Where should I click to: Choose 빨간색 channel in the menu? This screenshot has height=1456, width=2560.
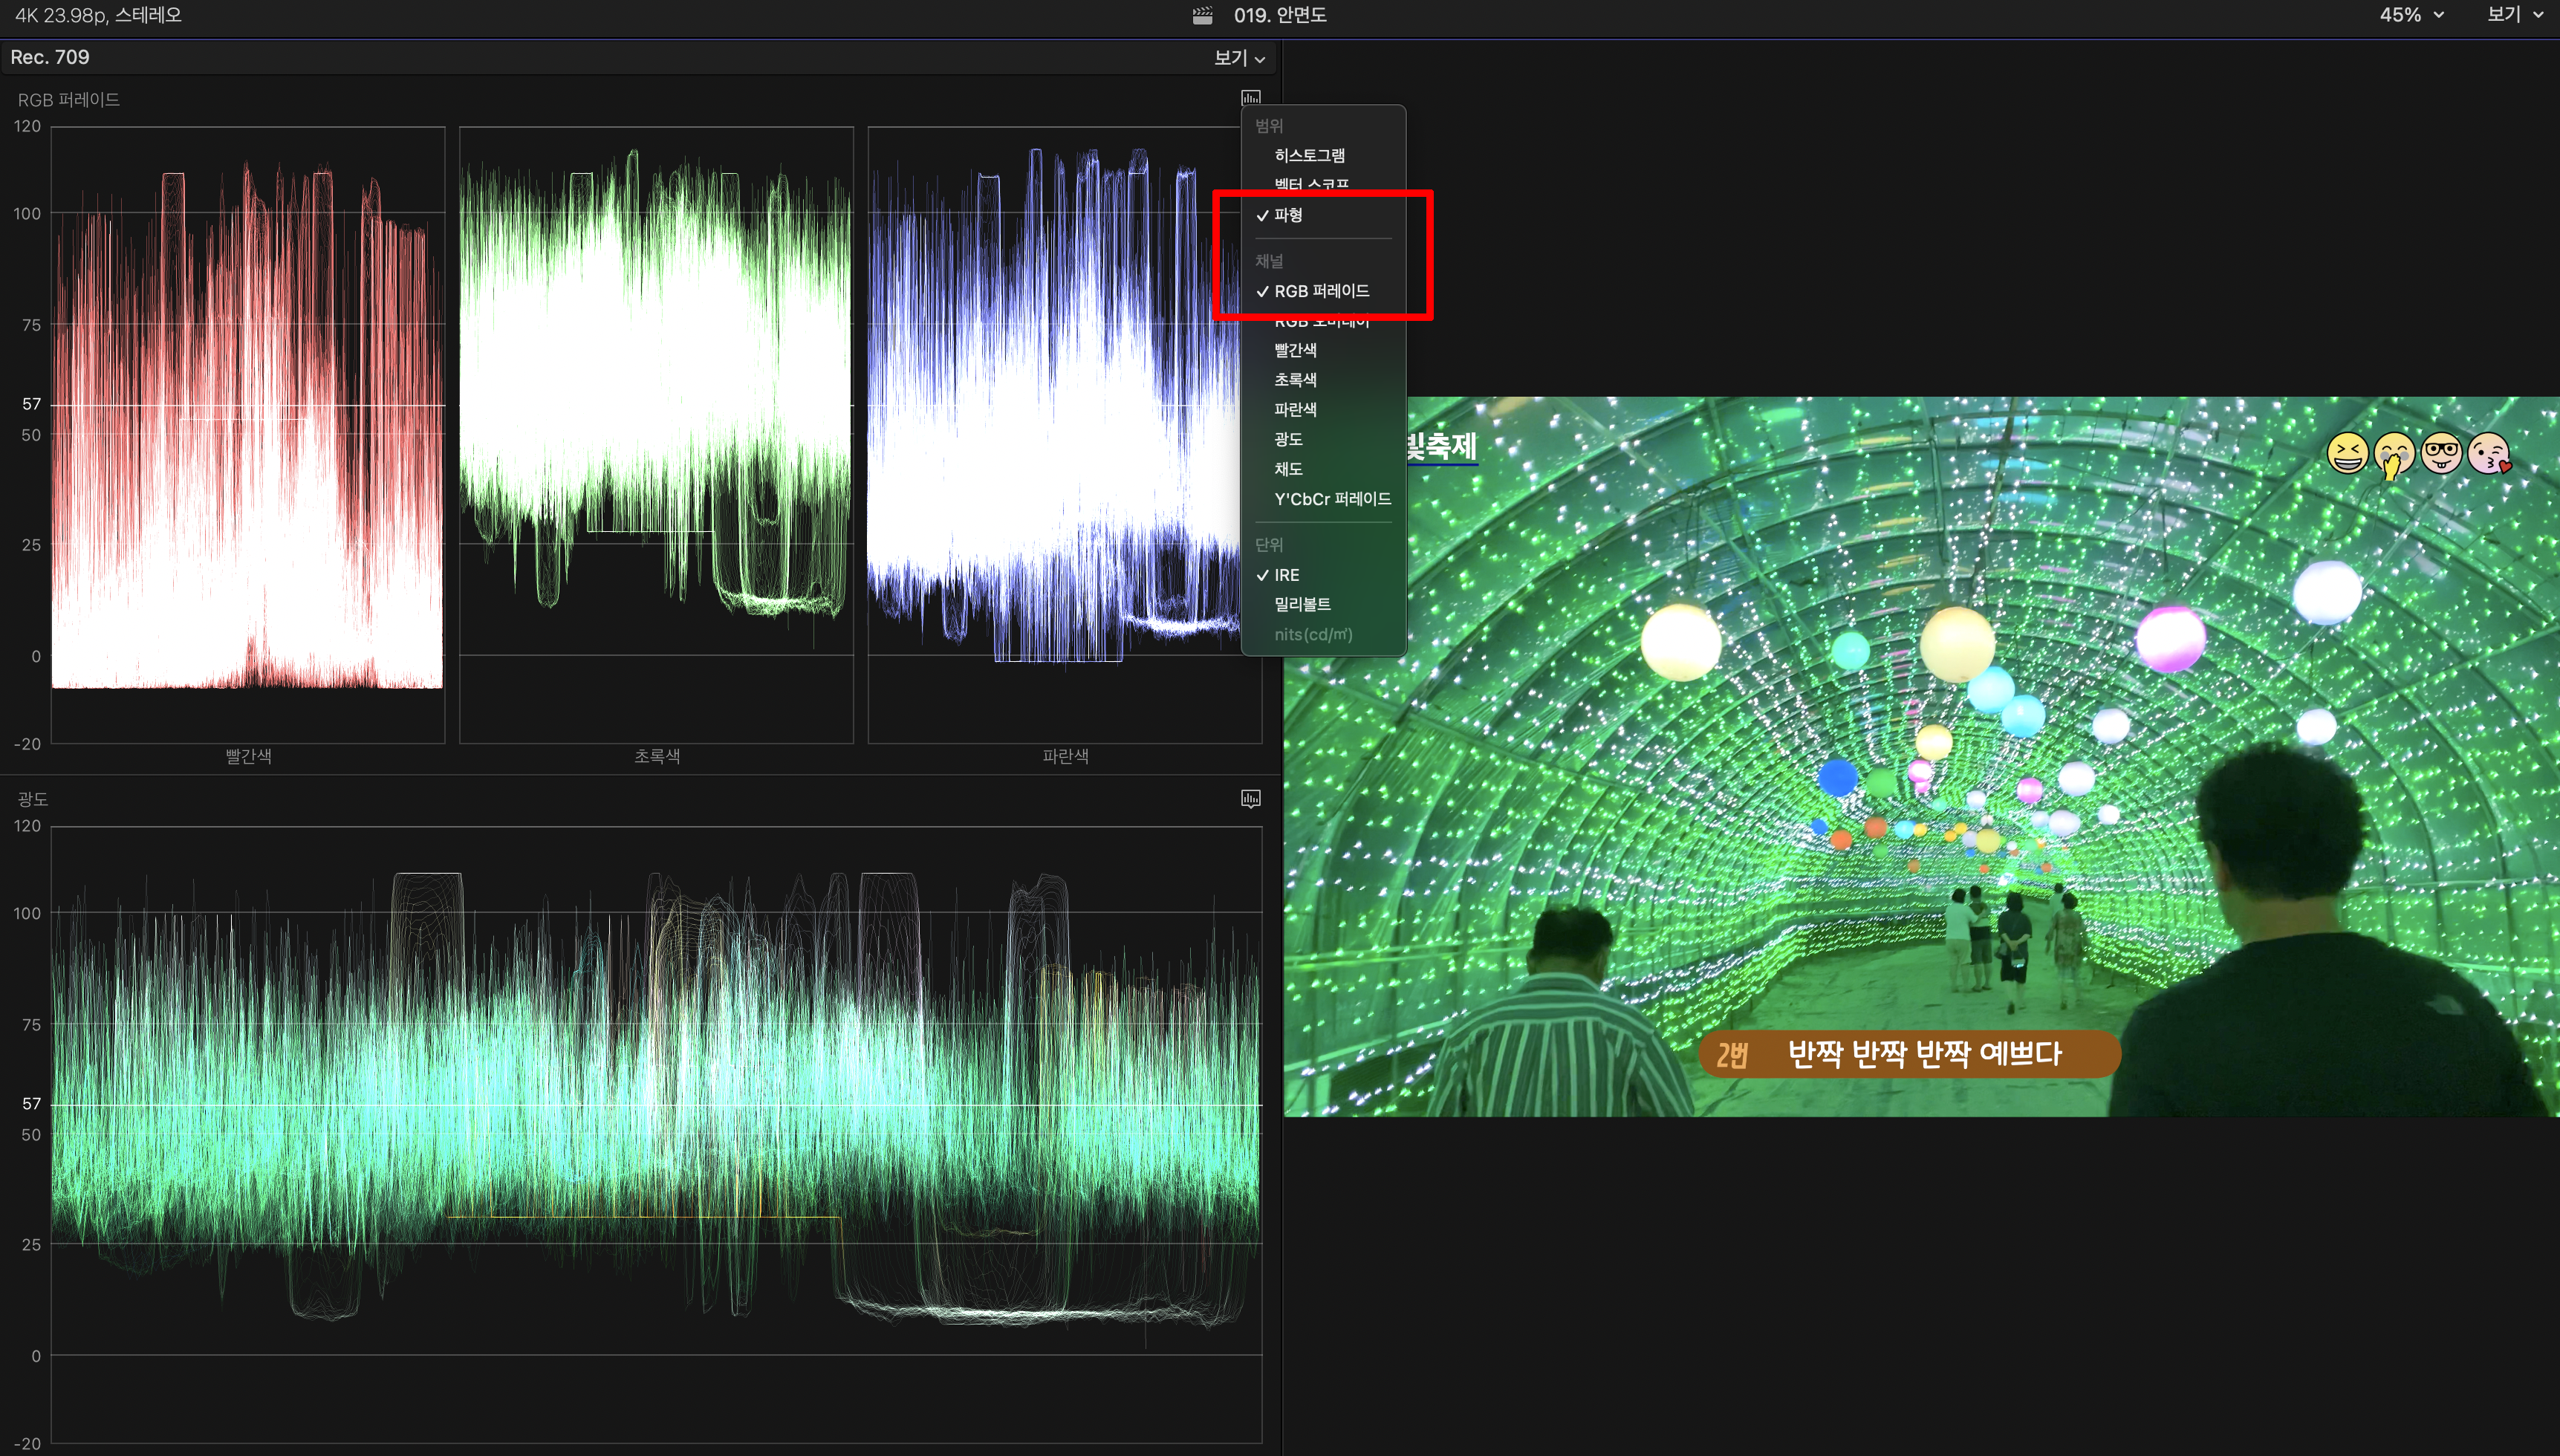1295,350
